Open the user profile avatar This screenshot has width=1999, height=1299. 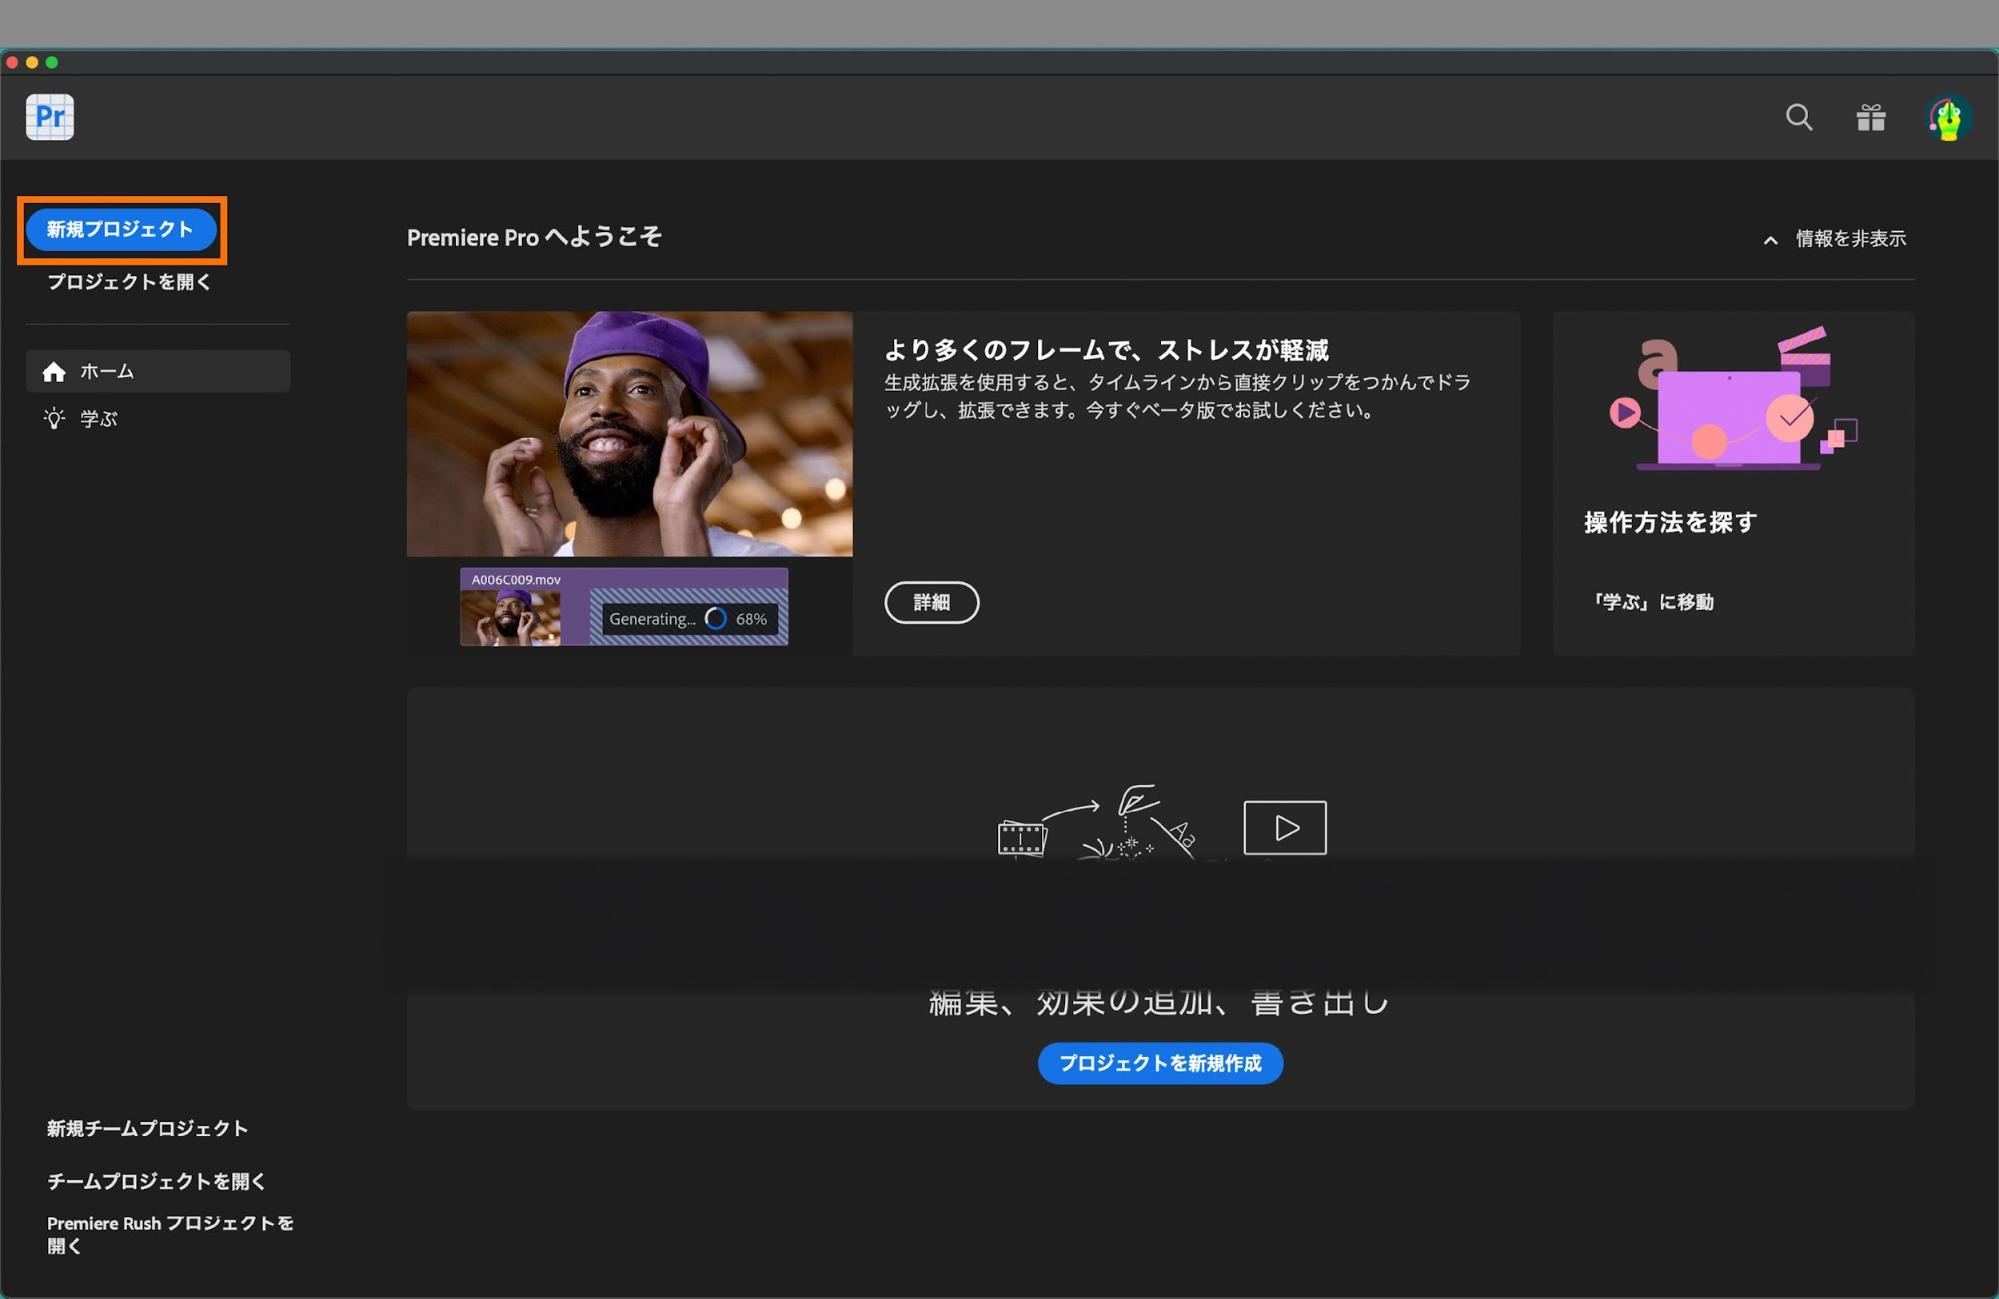coord(1947,118)
